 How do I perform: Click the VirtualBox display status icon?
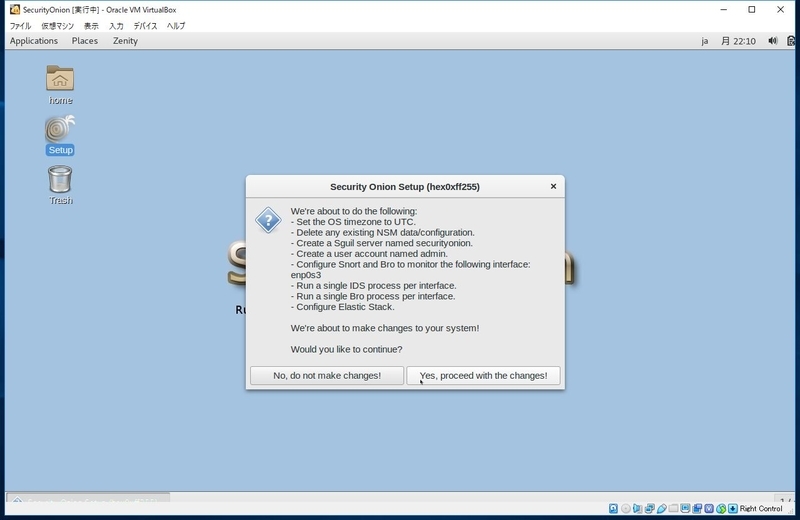[x=685, y=508]
